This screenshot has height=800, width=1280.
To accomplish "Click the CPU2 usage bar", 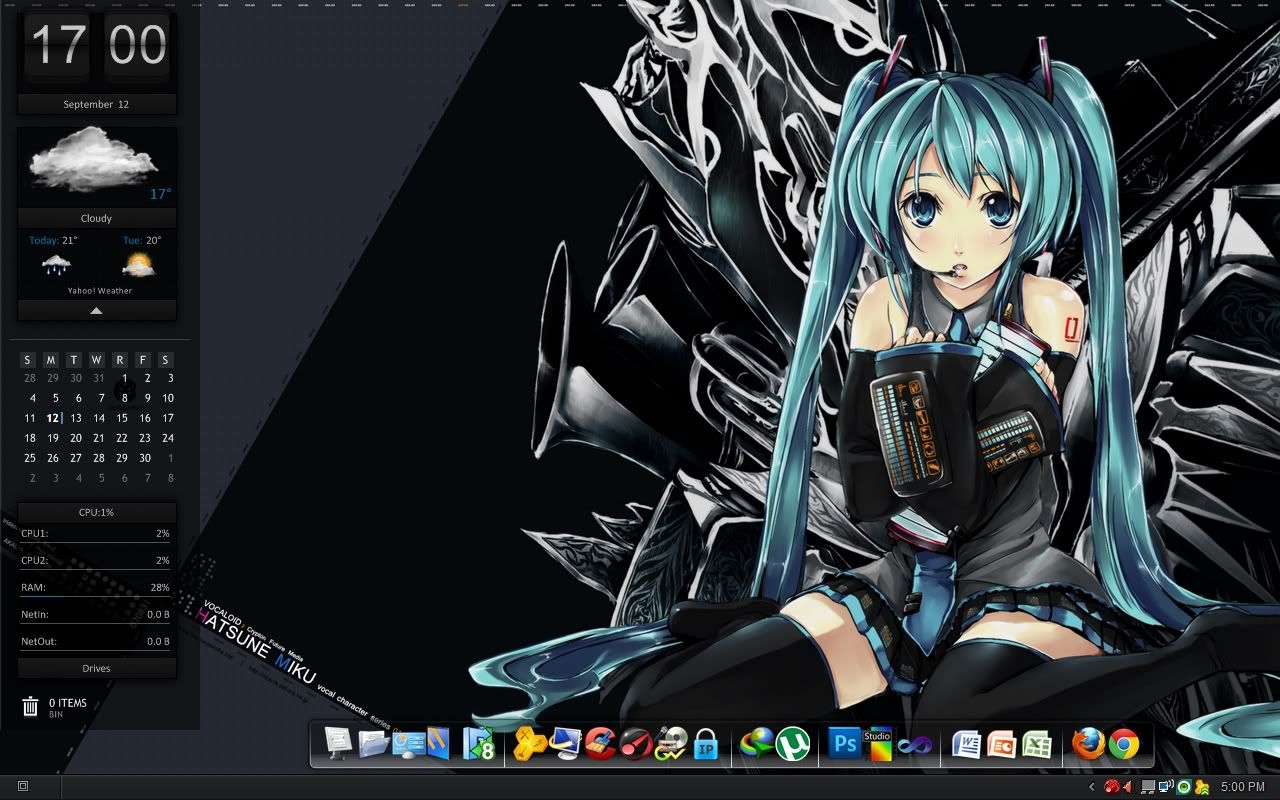I will coord(96,561).
